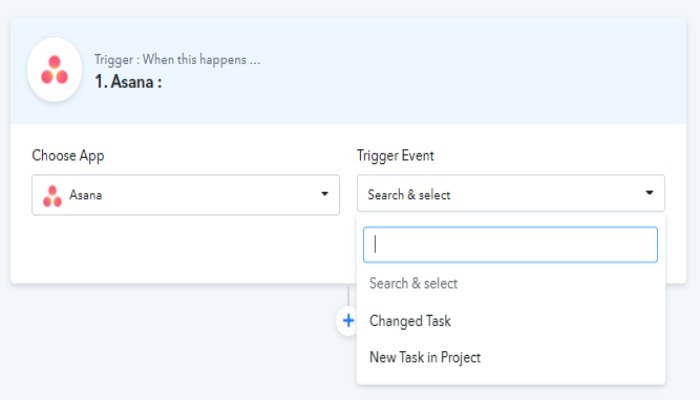700x400 pixels.
Task: Click the Trigger Event field's 'Search & select' text
Action: [409, 195]
